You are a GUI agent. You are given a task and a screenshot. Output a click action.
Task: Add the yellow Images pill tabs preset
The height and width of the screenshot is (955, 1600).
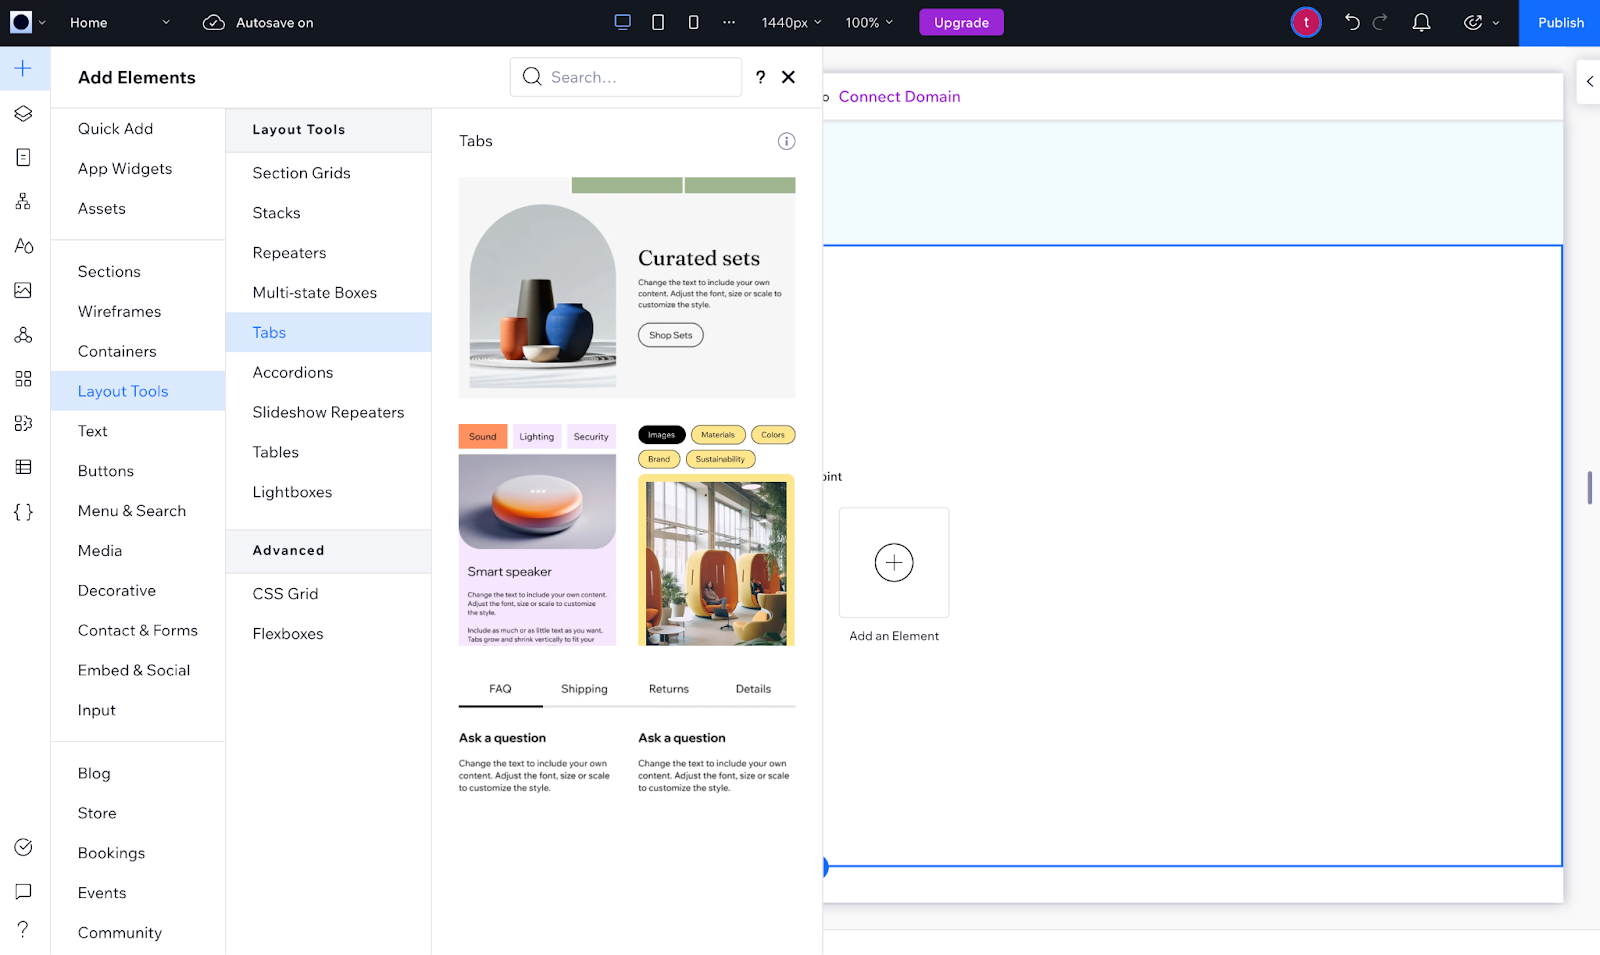(716, 535)
